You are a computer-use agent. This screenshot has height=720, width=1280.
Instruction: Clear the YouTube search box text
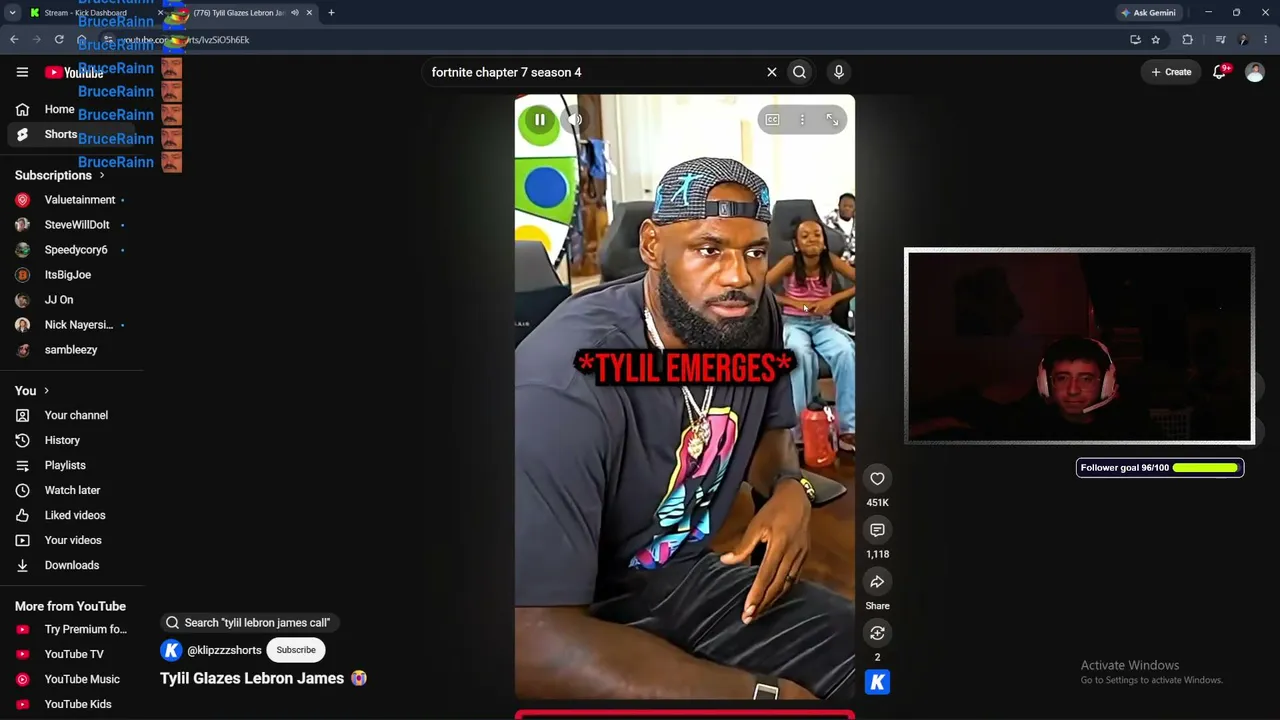pyautogui.click(x=772, y=72)
